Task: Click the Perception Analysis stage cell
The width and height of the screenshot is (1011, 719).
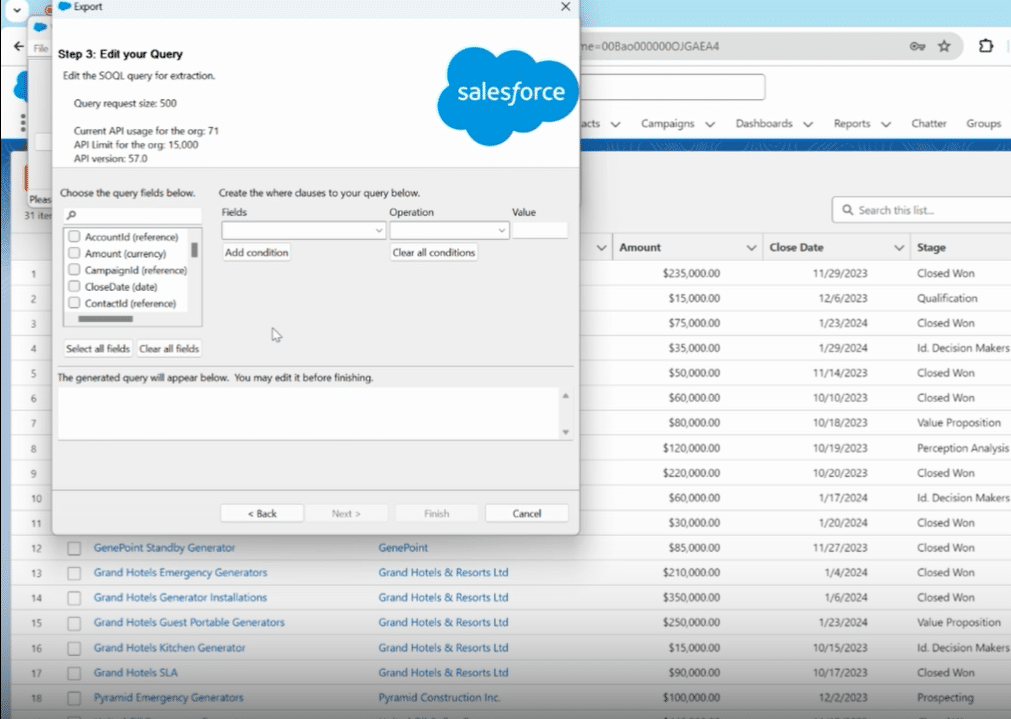Action: pyautogui.click(x=962, y=448)
